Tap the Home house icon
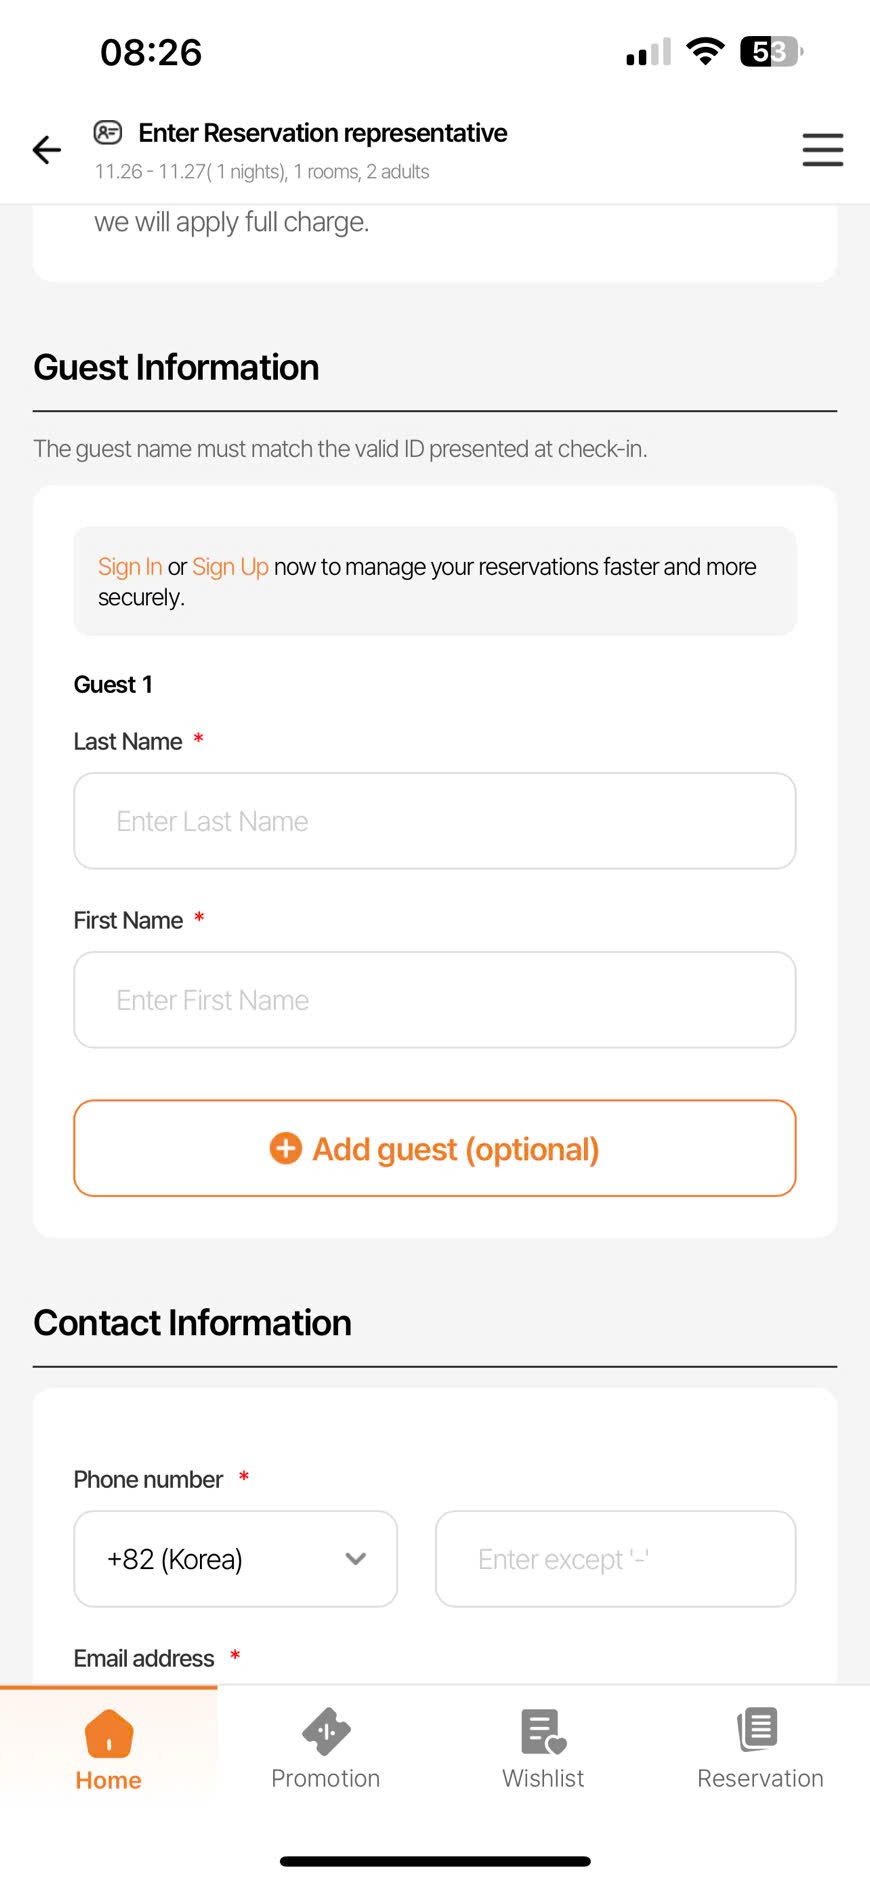This screenshot has width=870, height=1883. [x=109, y=1733]
